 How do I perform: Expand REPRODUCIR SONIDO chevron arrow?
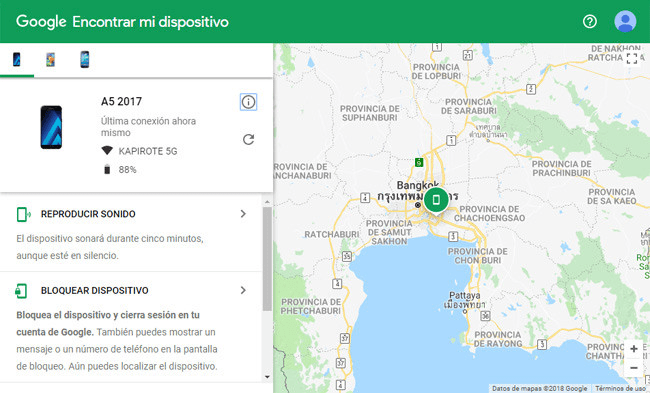(243, 214)
